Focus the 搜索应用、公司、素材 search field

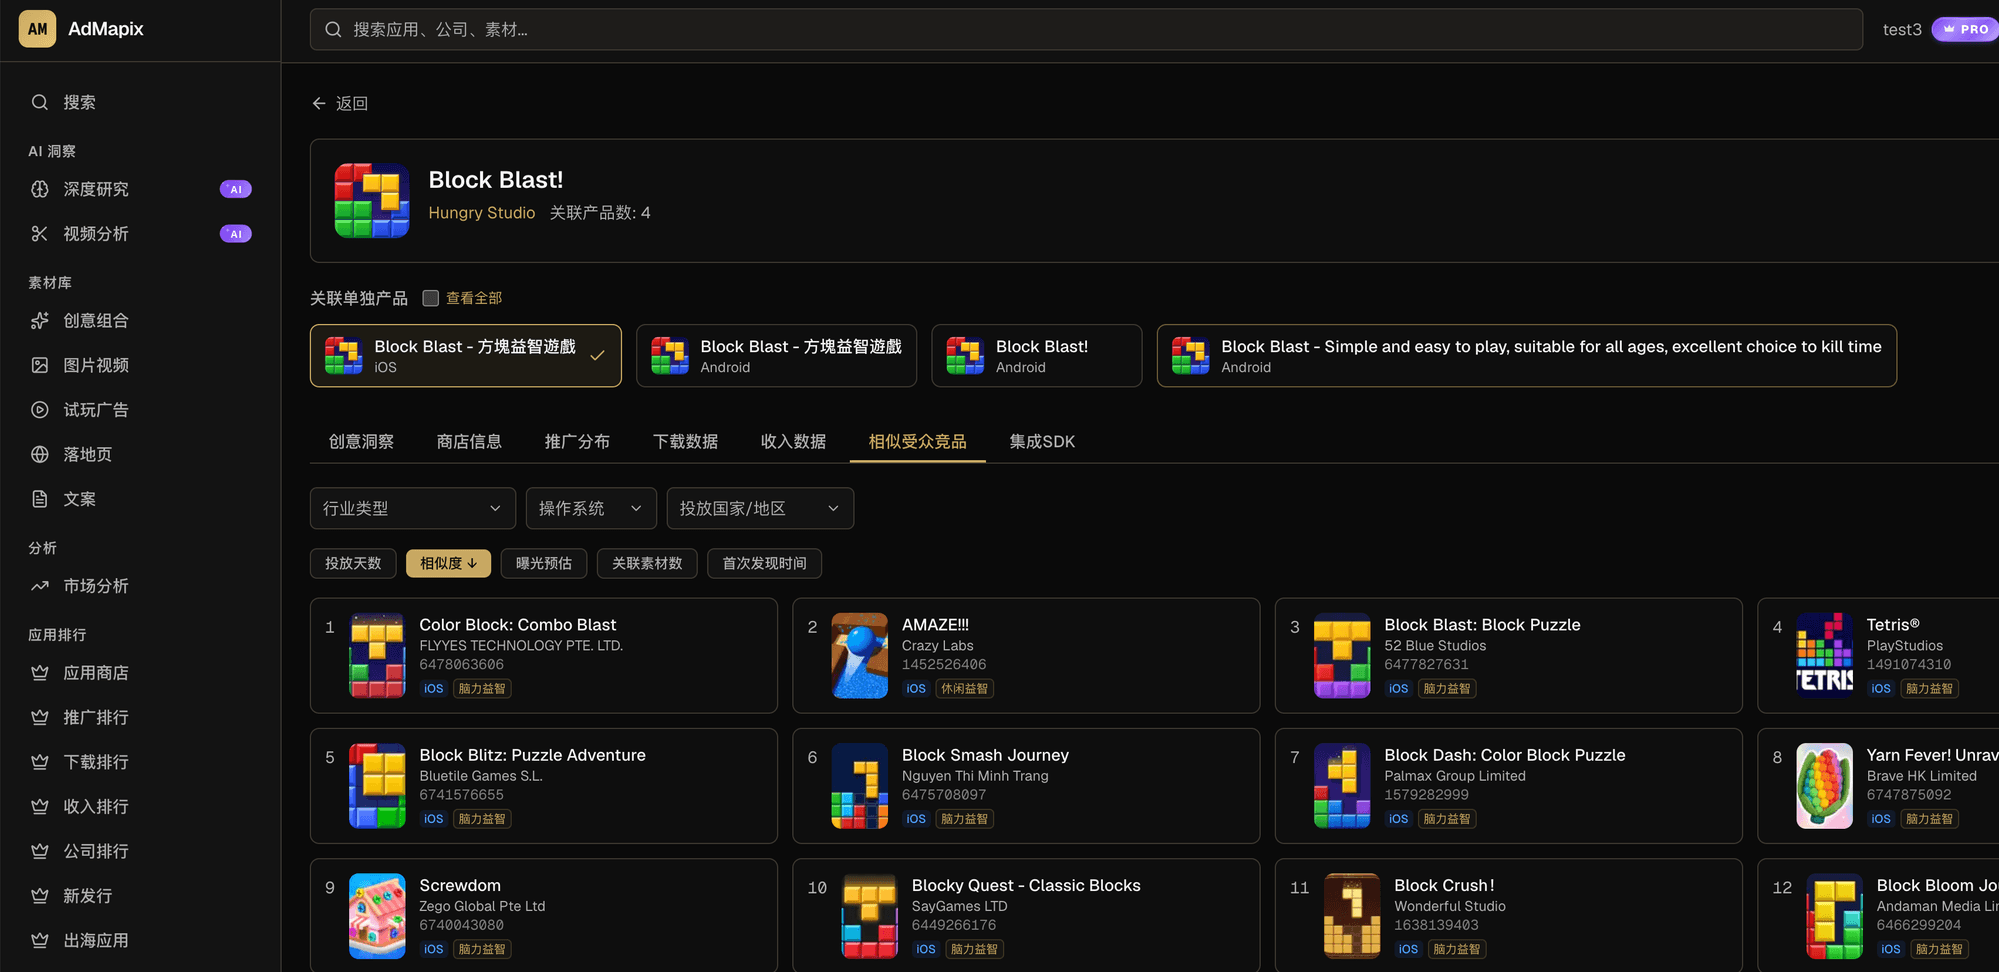coord(1086,30)
